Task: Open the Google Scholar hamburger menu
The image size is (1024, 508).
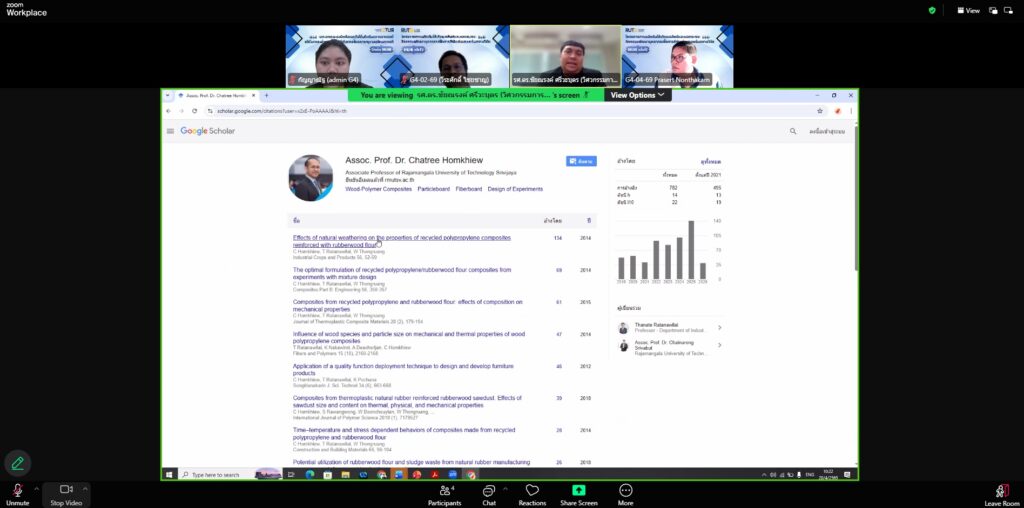Action: pyautogui.click(x=170, y=131)
